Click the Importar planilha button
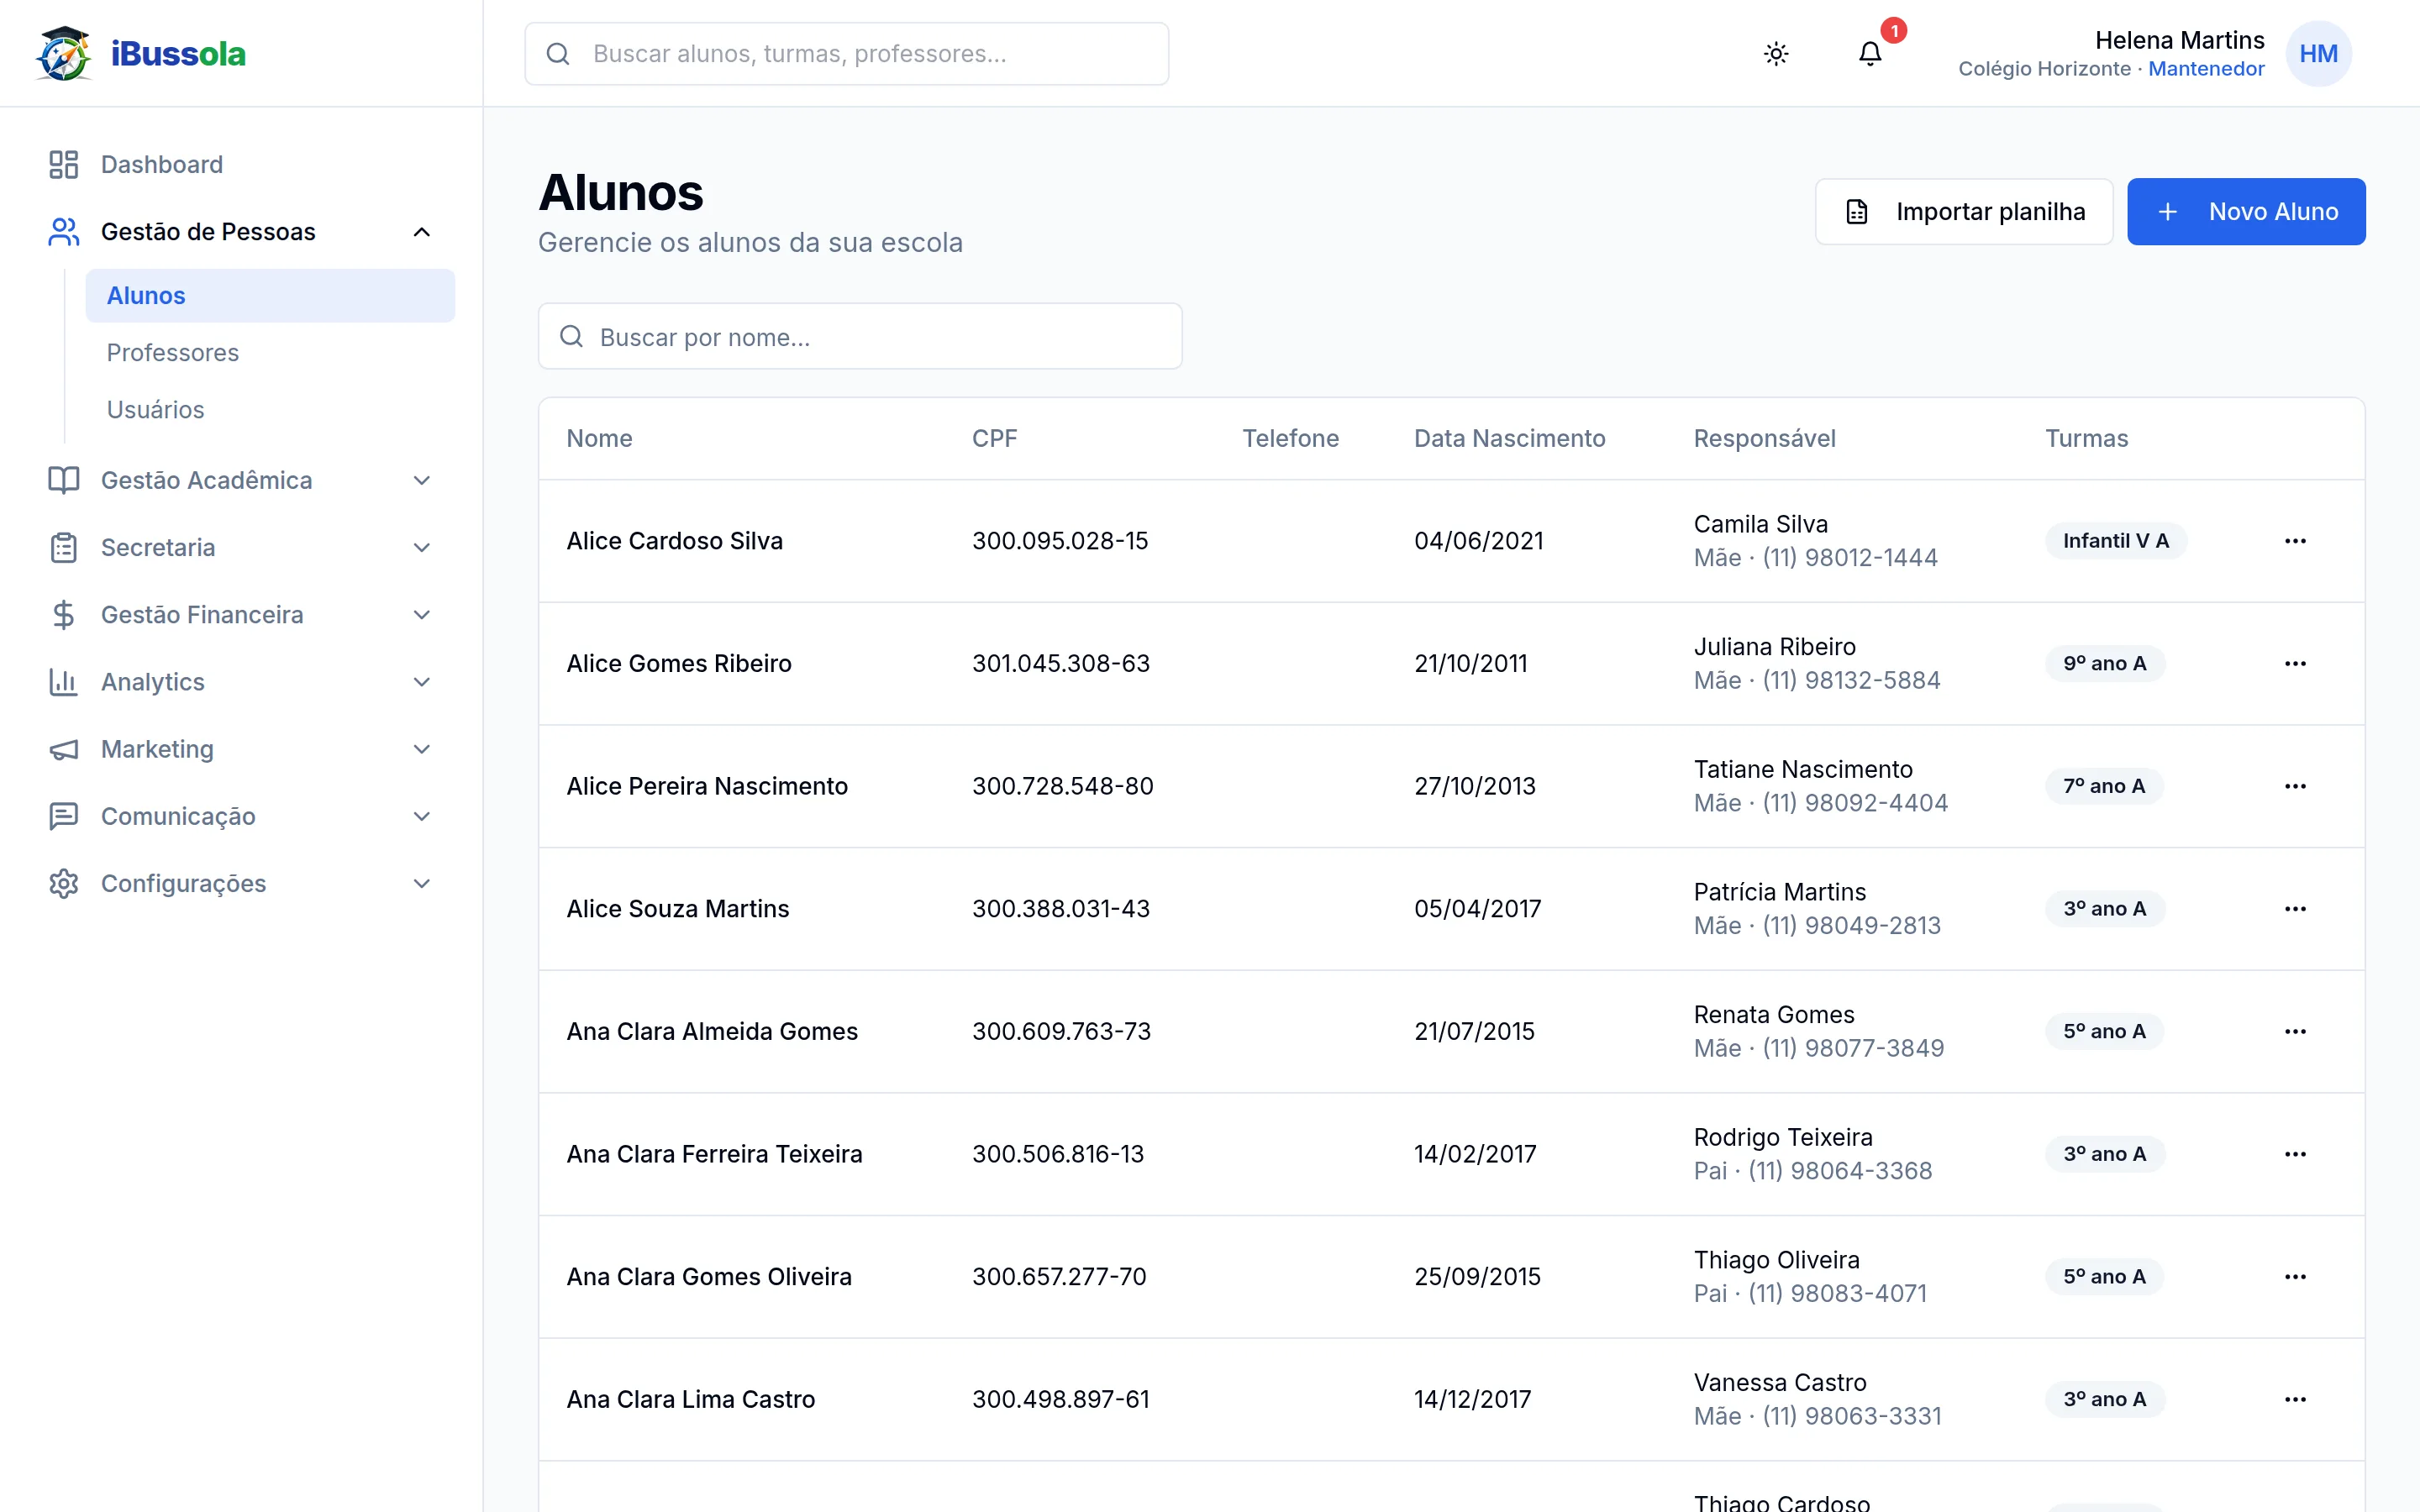 point(1964,212)
